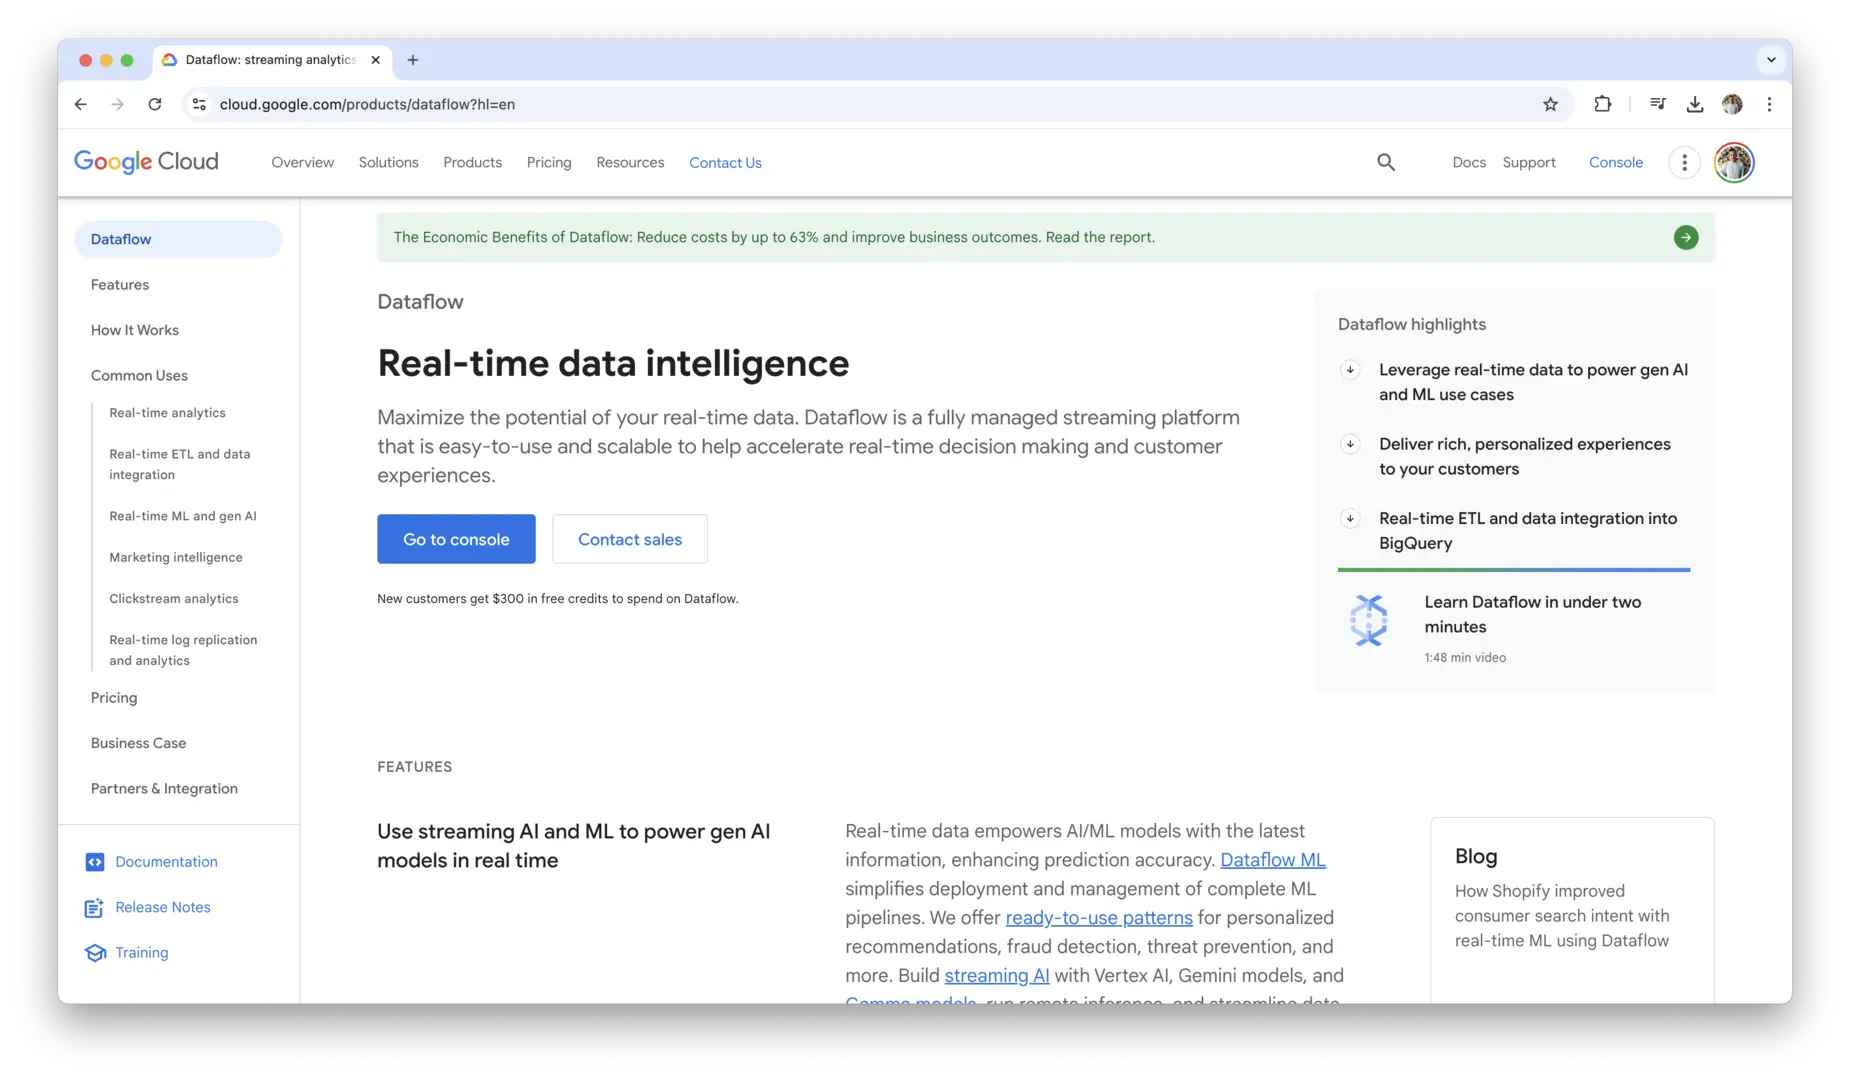The height and width of the screenshot is (1080, 1850).
Task: Click the user profile avatar
Action: tap(1733, 162)
